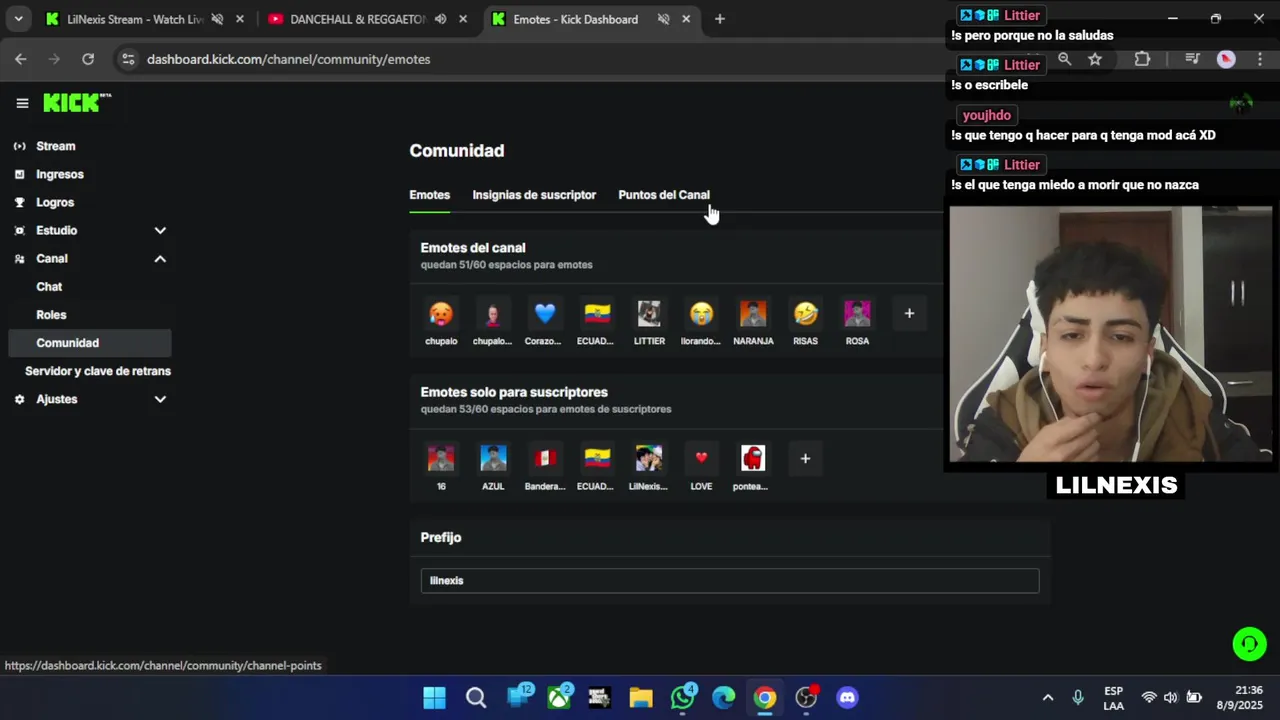The image size is (1280, 720).
Task: Open Windows taskbar Search
Action: tap(476, 698)
